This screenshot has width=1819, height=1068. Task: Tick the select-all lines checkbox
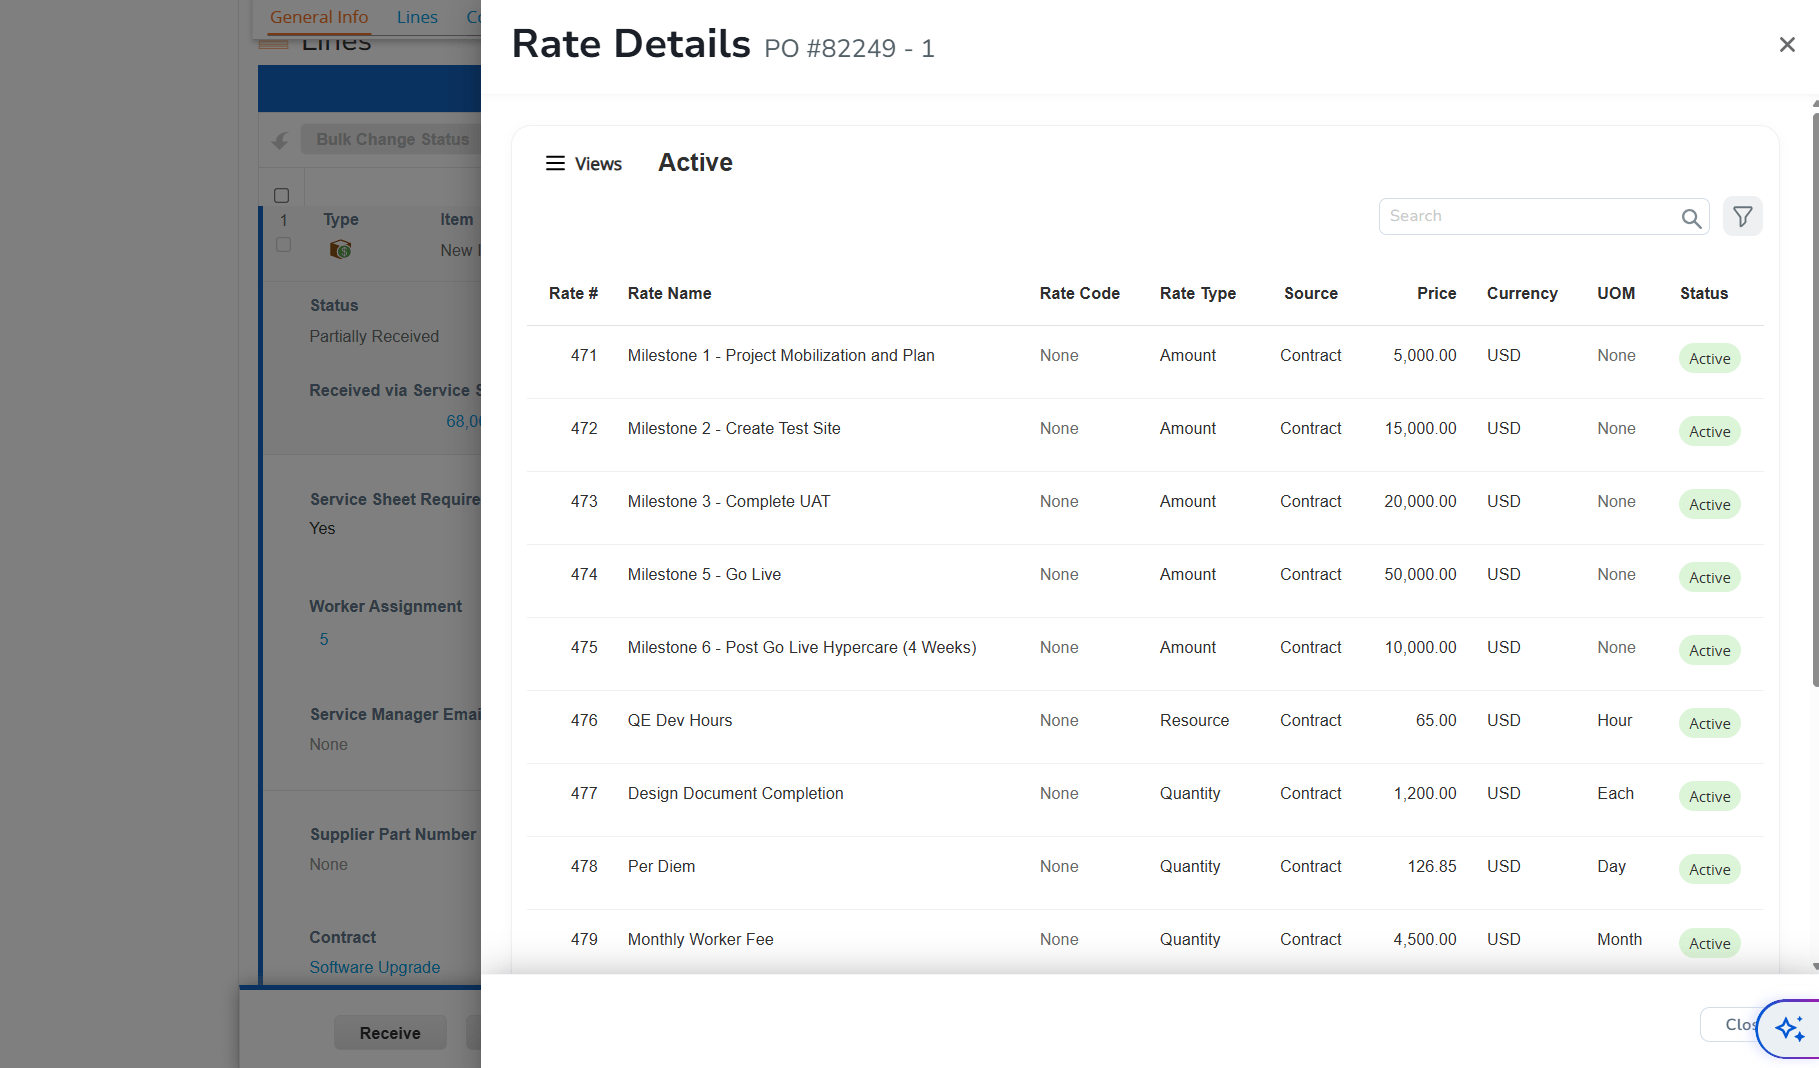click(282, 195)
